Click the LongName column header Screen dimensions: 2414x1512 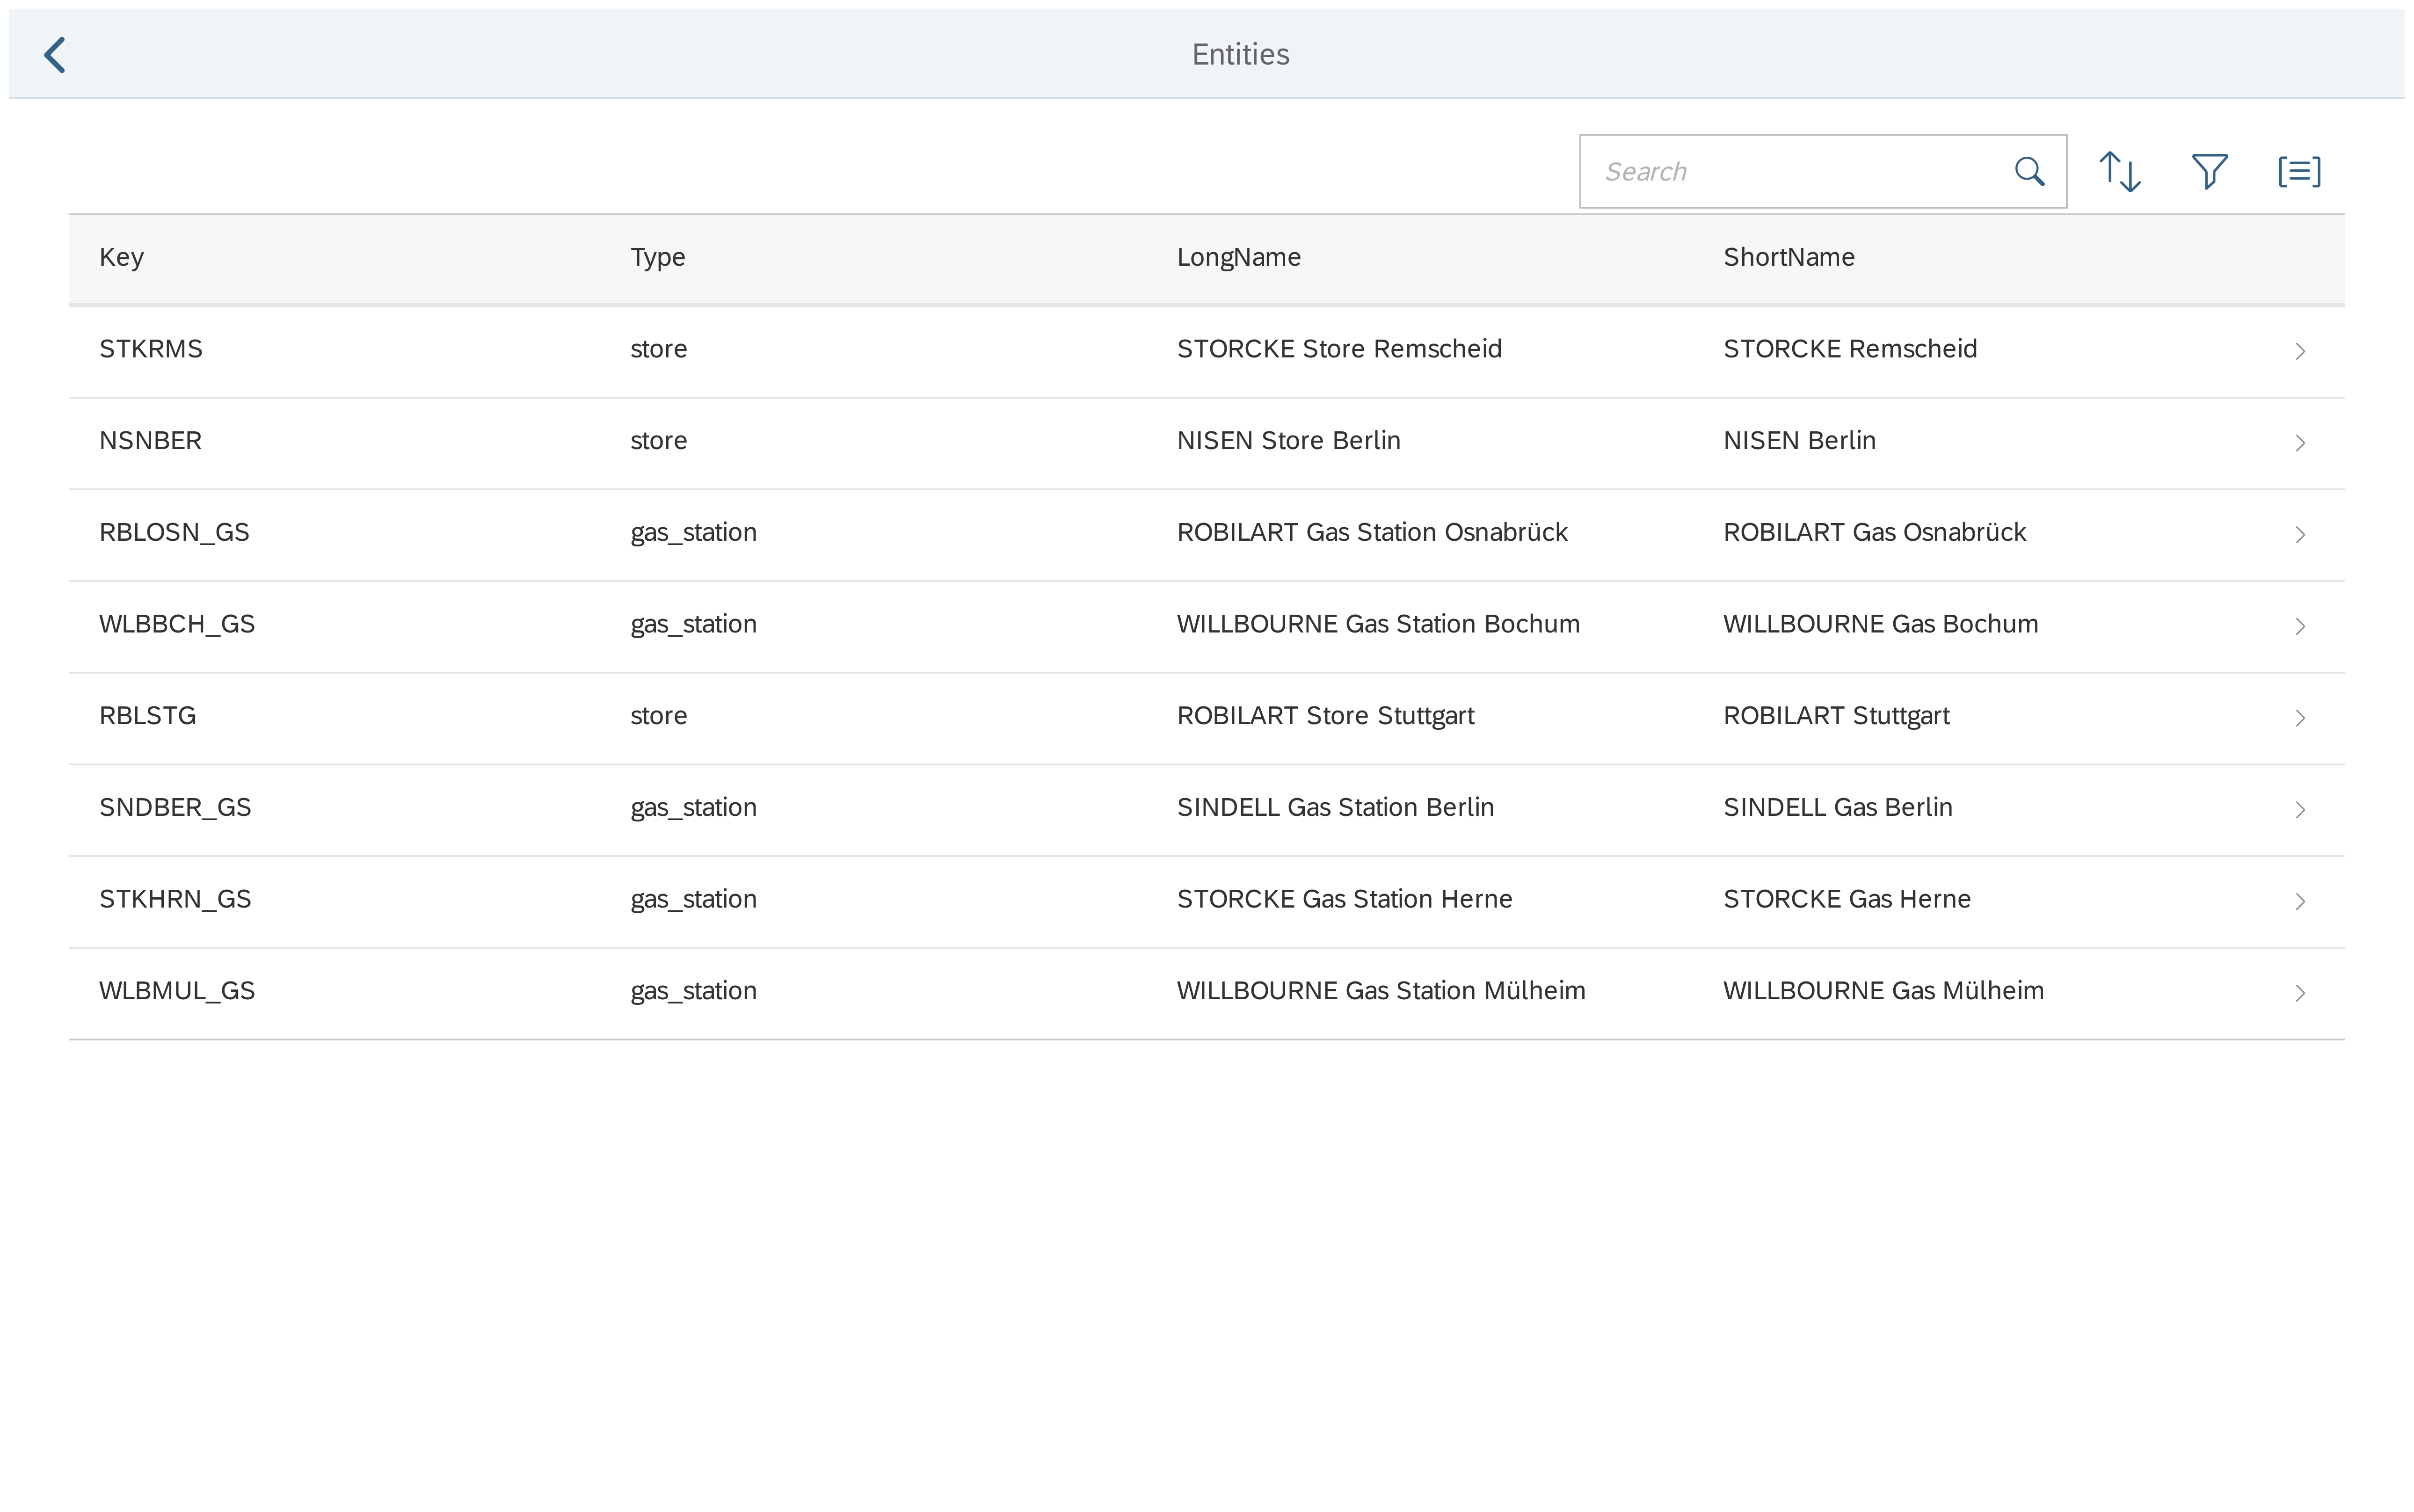coord(1238,258)
